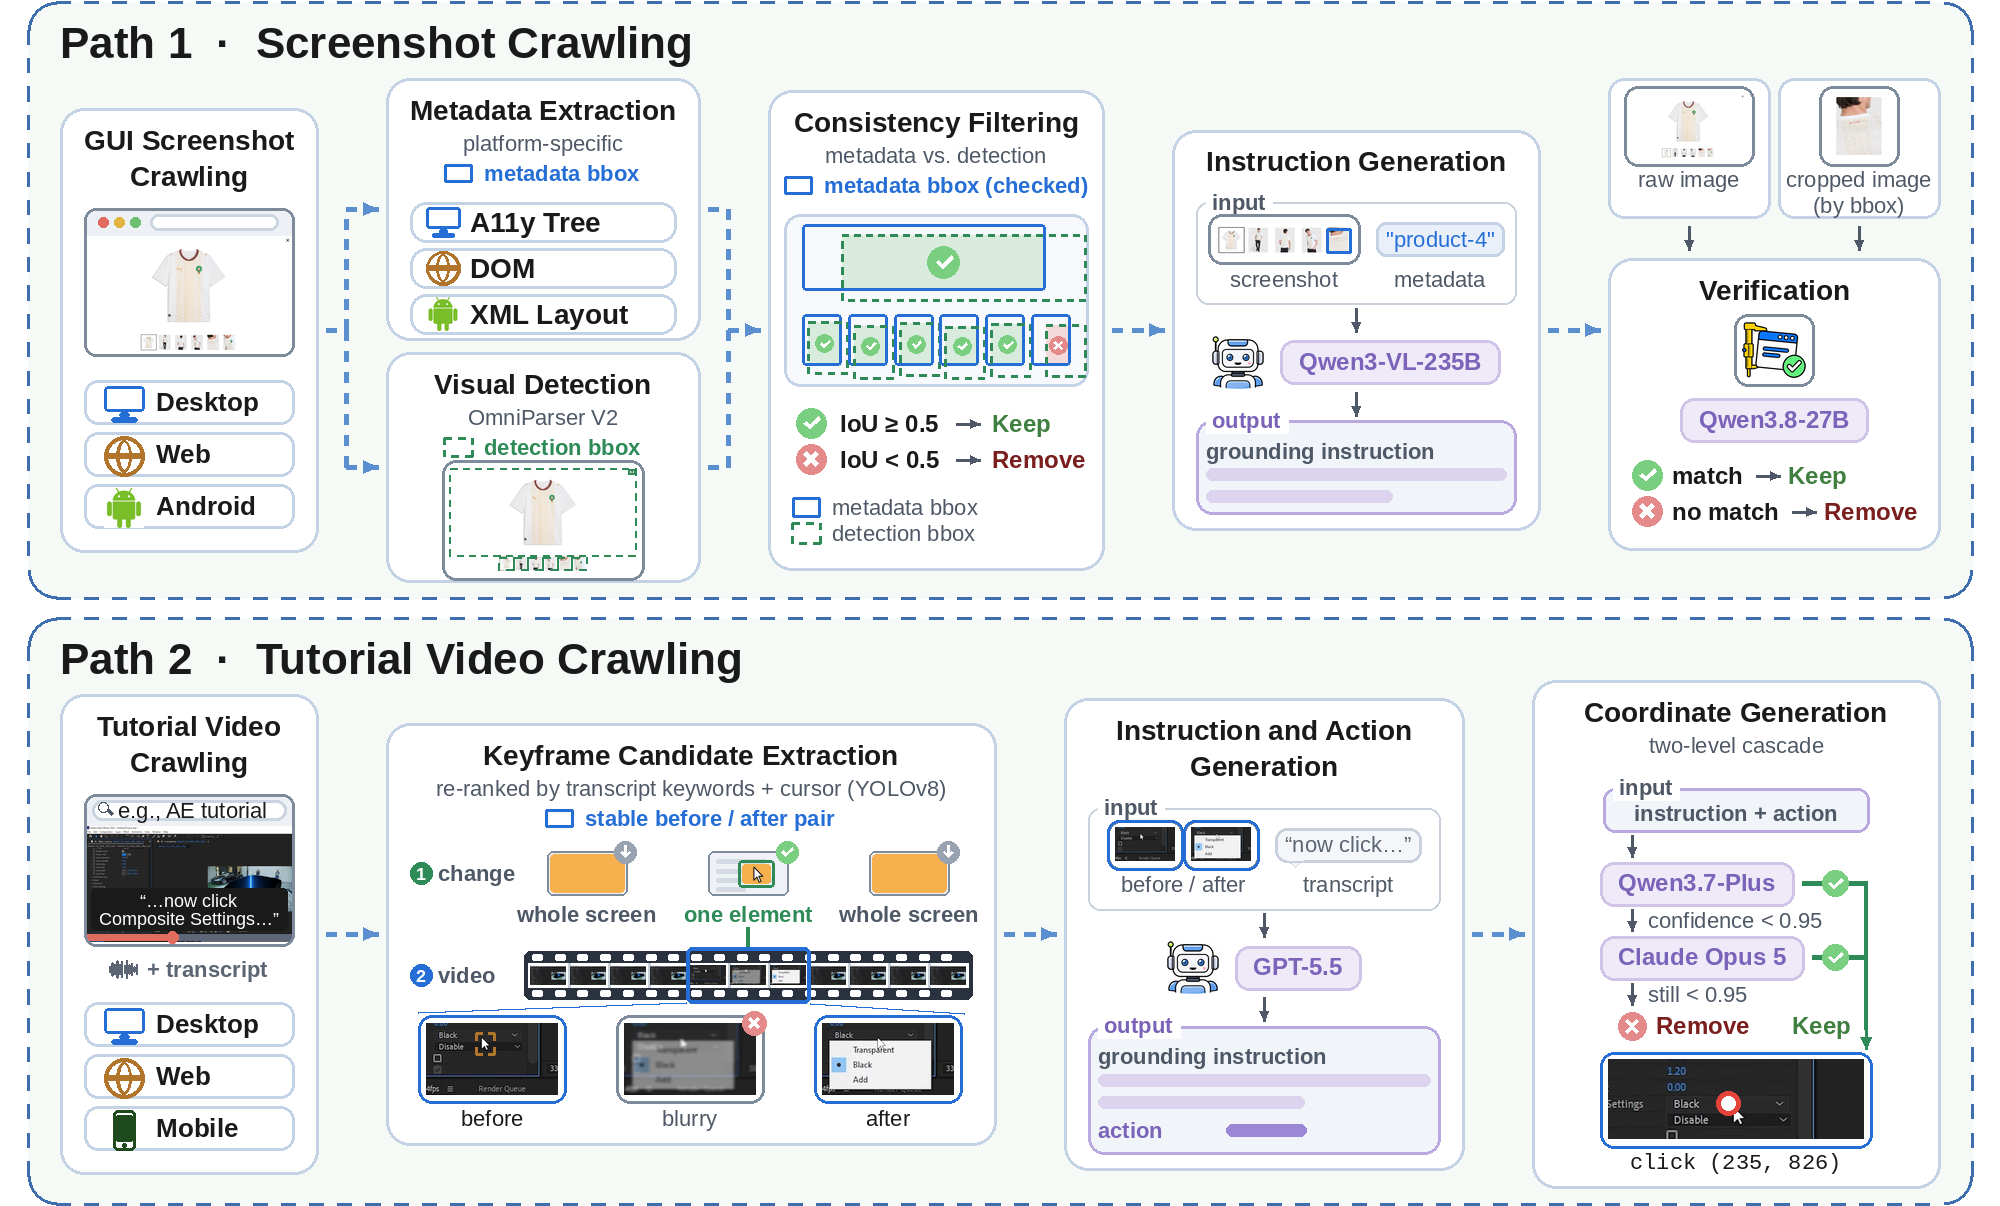Click the audio waveform icon beside + transcript
The image size is (2000, 1206).
pyautogui.click(x=123, y=969)
